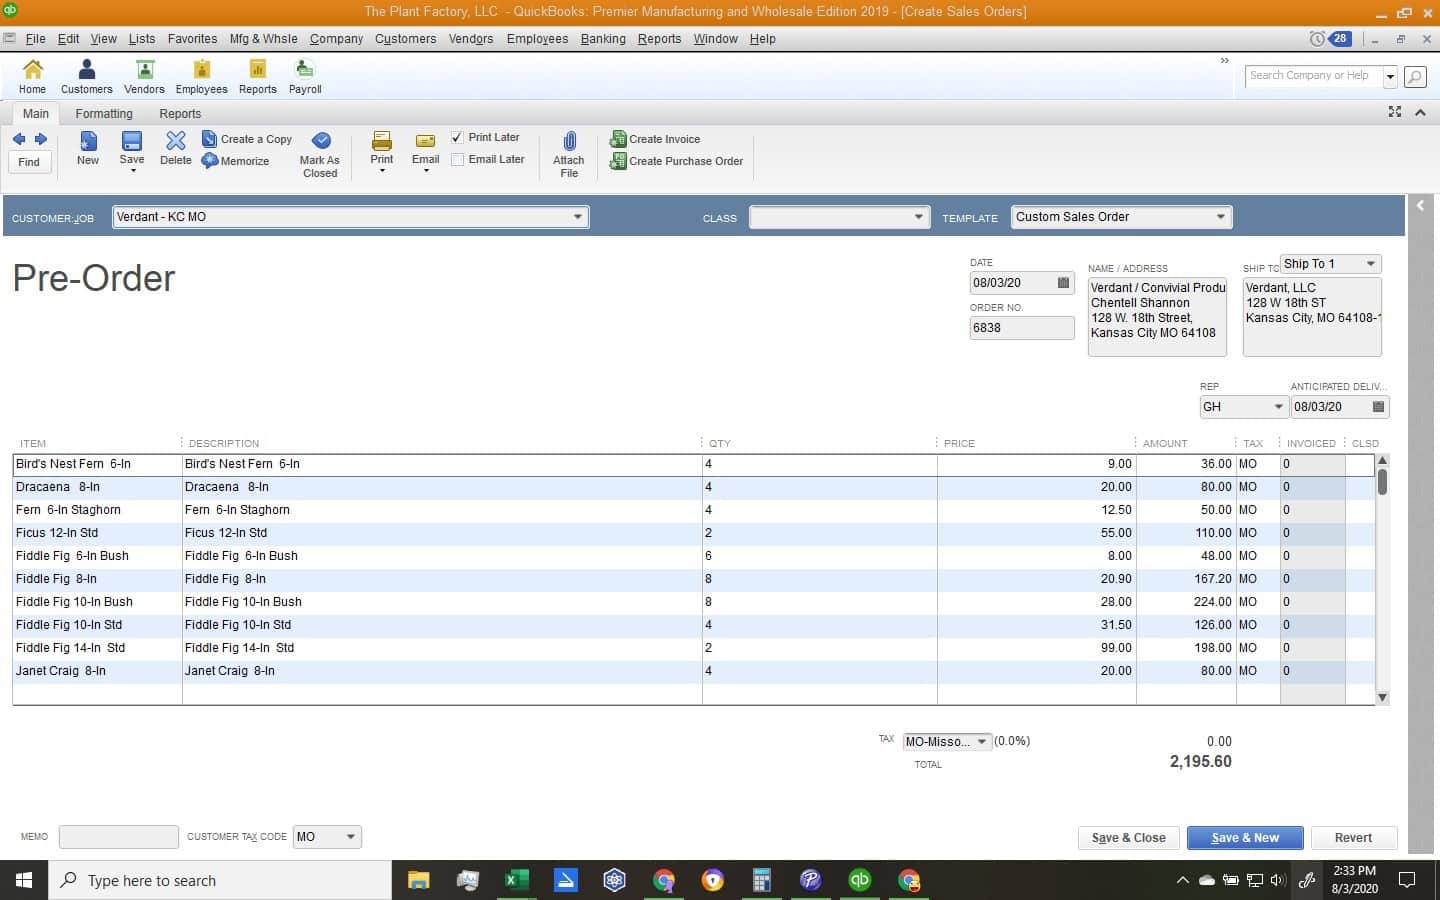
Task: Open the Company menu
Action: 336,39
